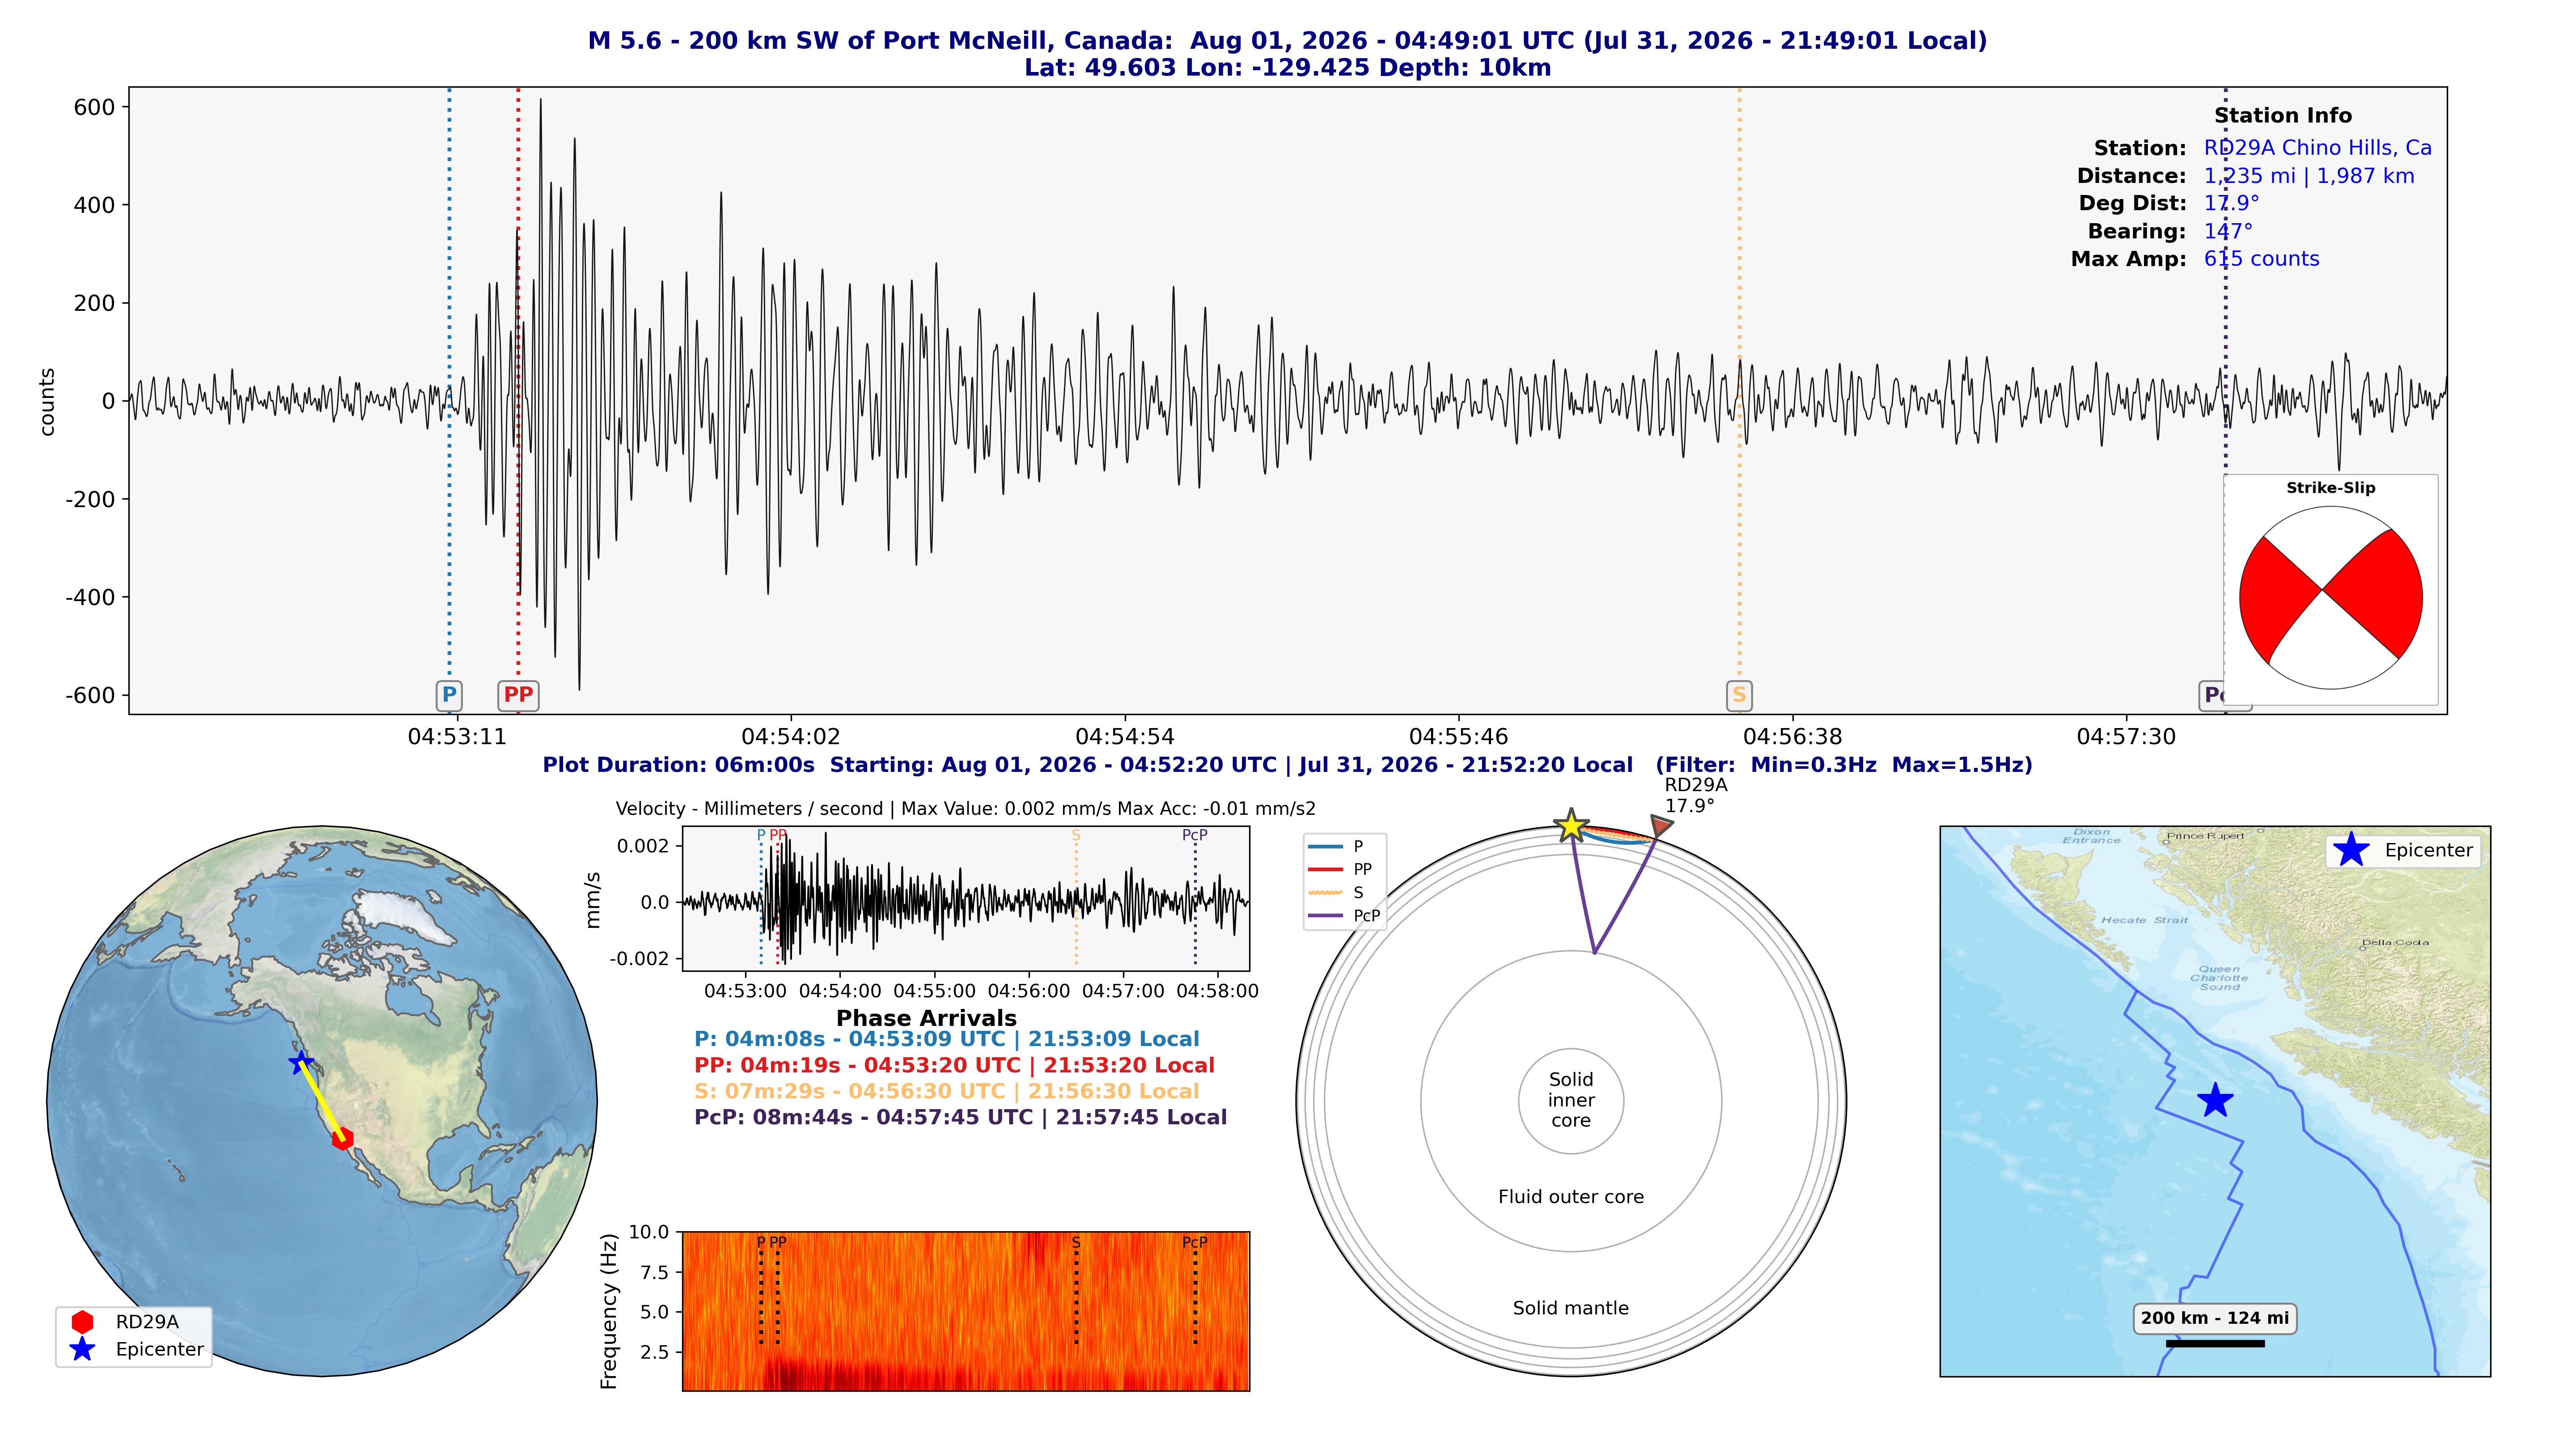This screenshot has height=1449, width=2576.
Task: Click the S phase label box on the main seismogram
Action: 1739,695
